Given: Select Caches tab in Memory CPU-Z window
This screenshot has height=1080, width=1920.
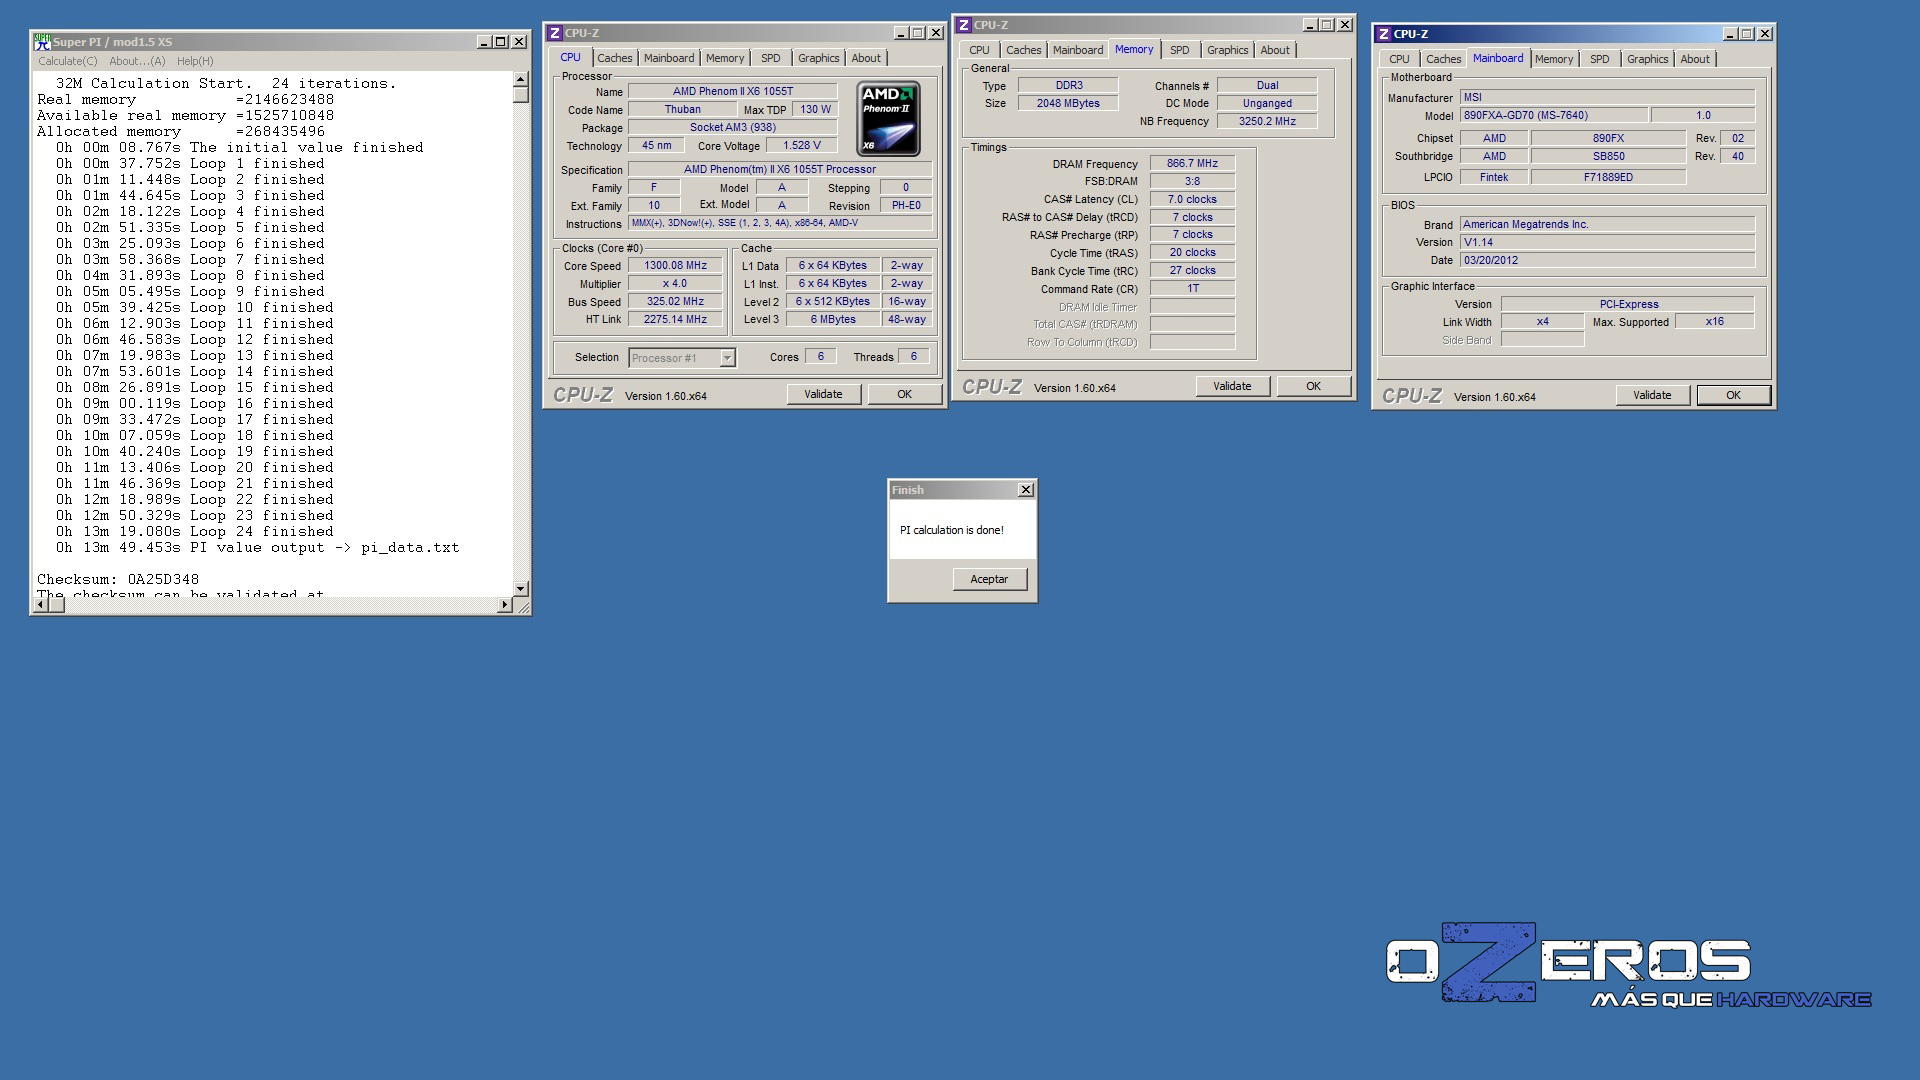Looking at the screenshot, I should 1024,50.
